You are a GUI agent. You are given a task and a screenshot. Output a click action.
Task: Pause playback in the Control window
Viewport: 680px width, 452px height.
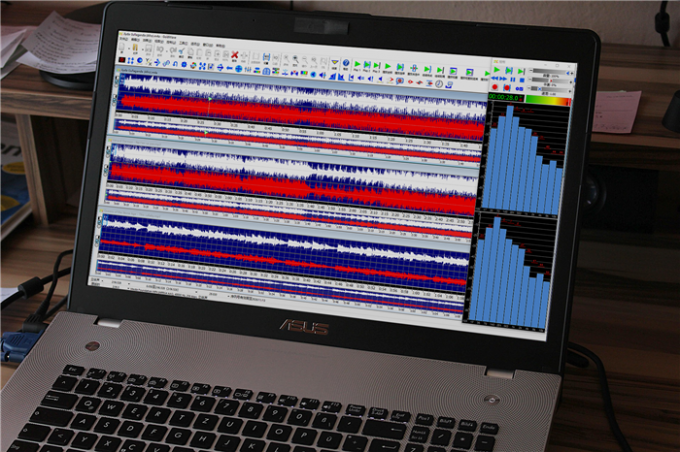point(513,79)
